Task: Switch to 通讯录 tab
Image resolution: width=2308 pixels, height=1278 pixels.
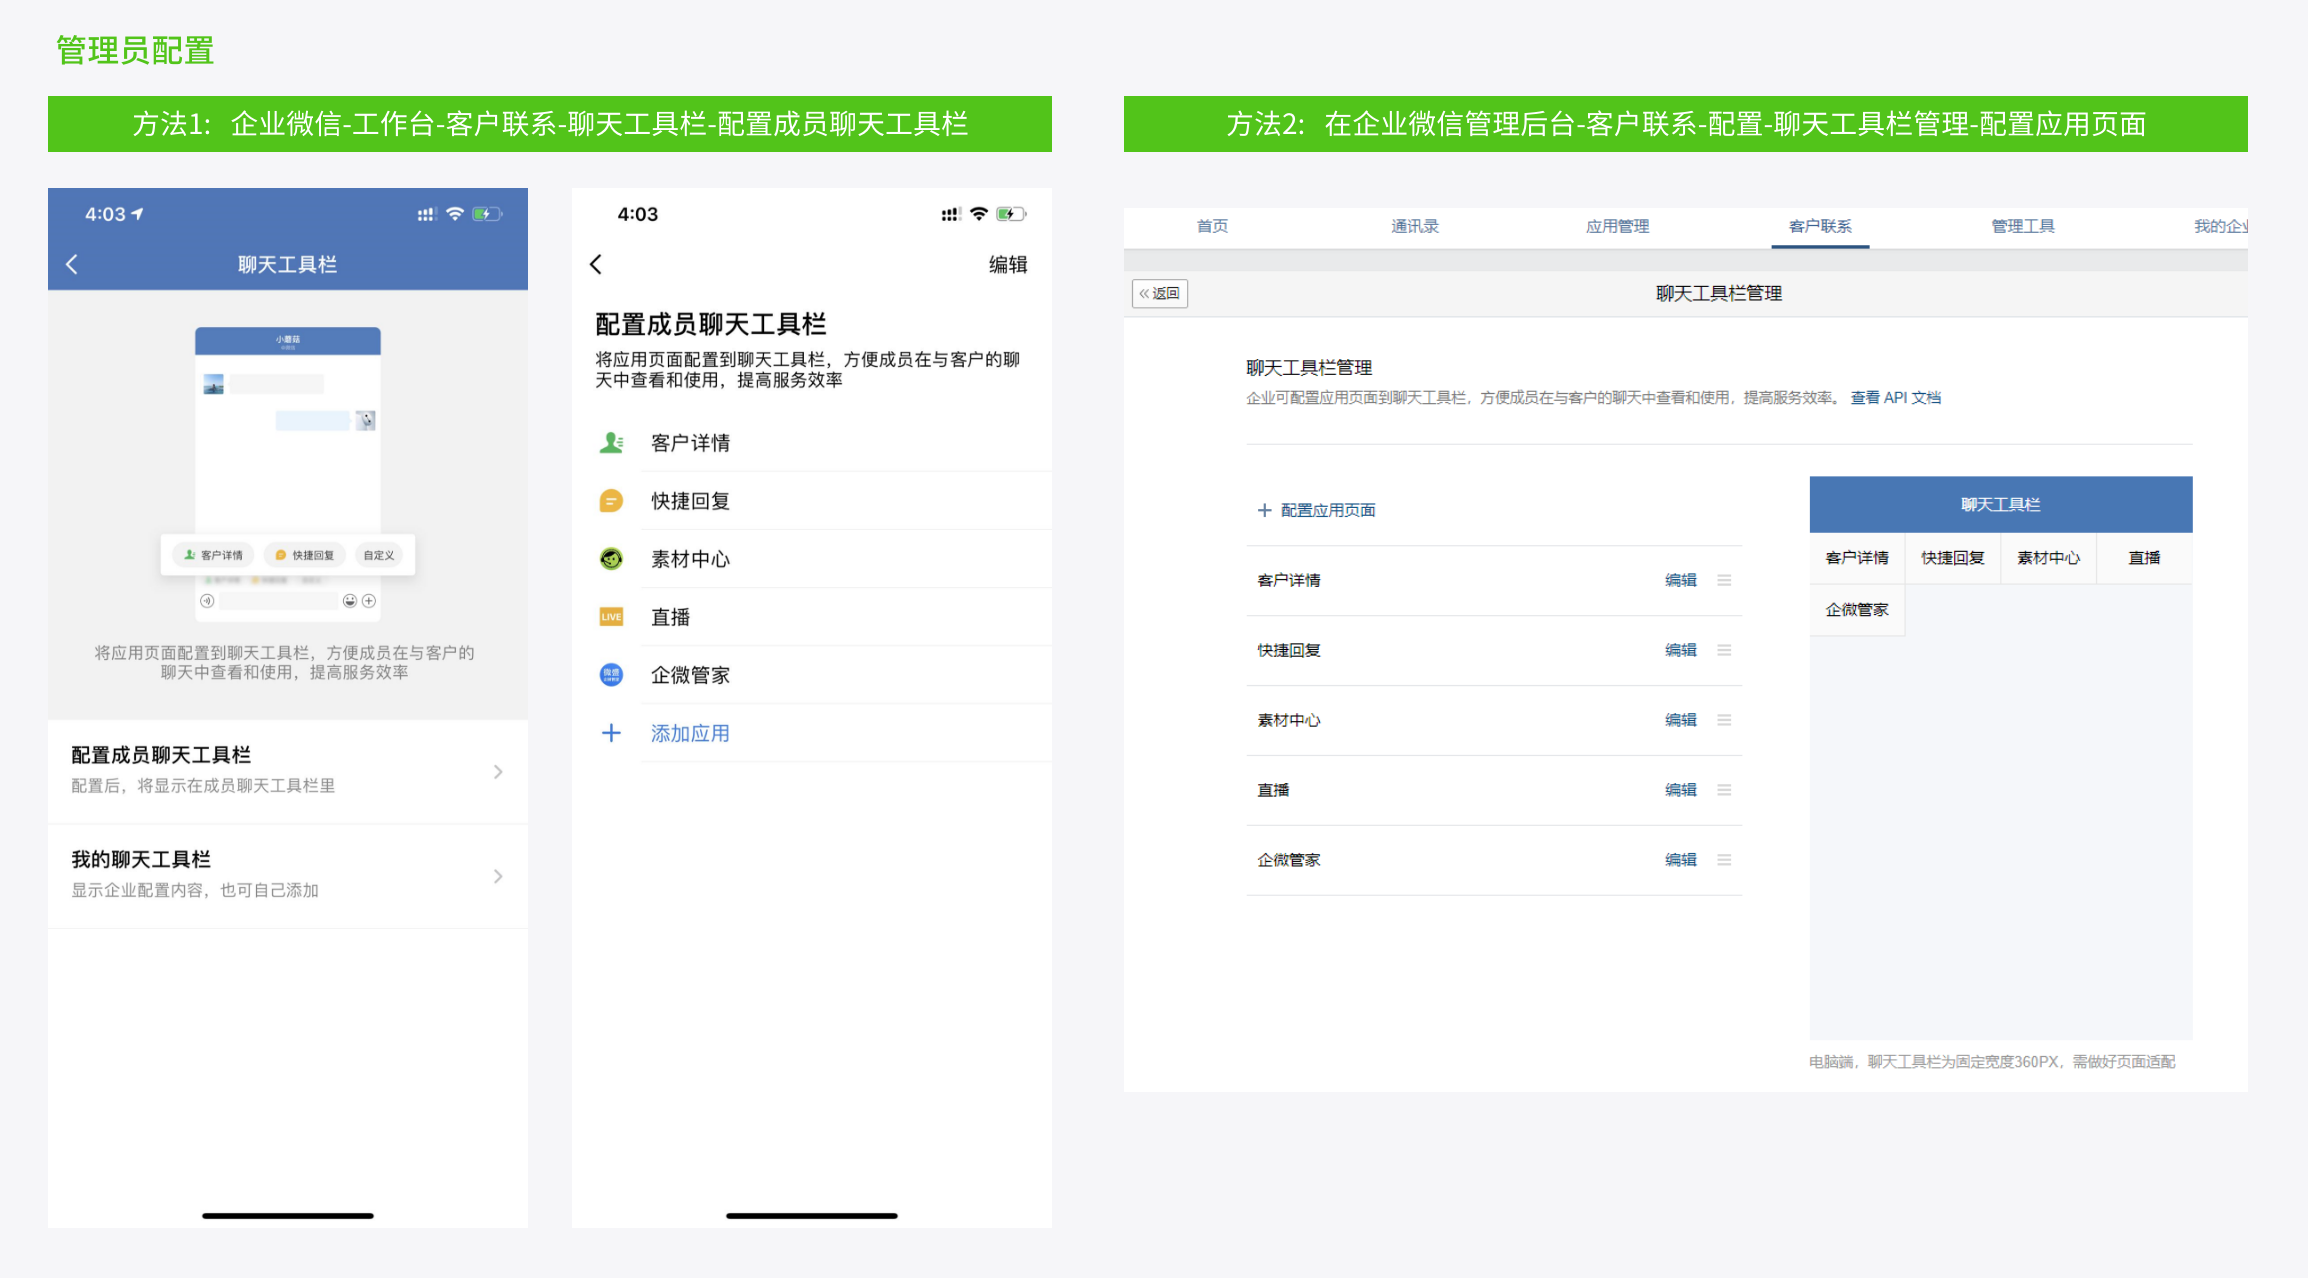Action: click(1415, 226)
